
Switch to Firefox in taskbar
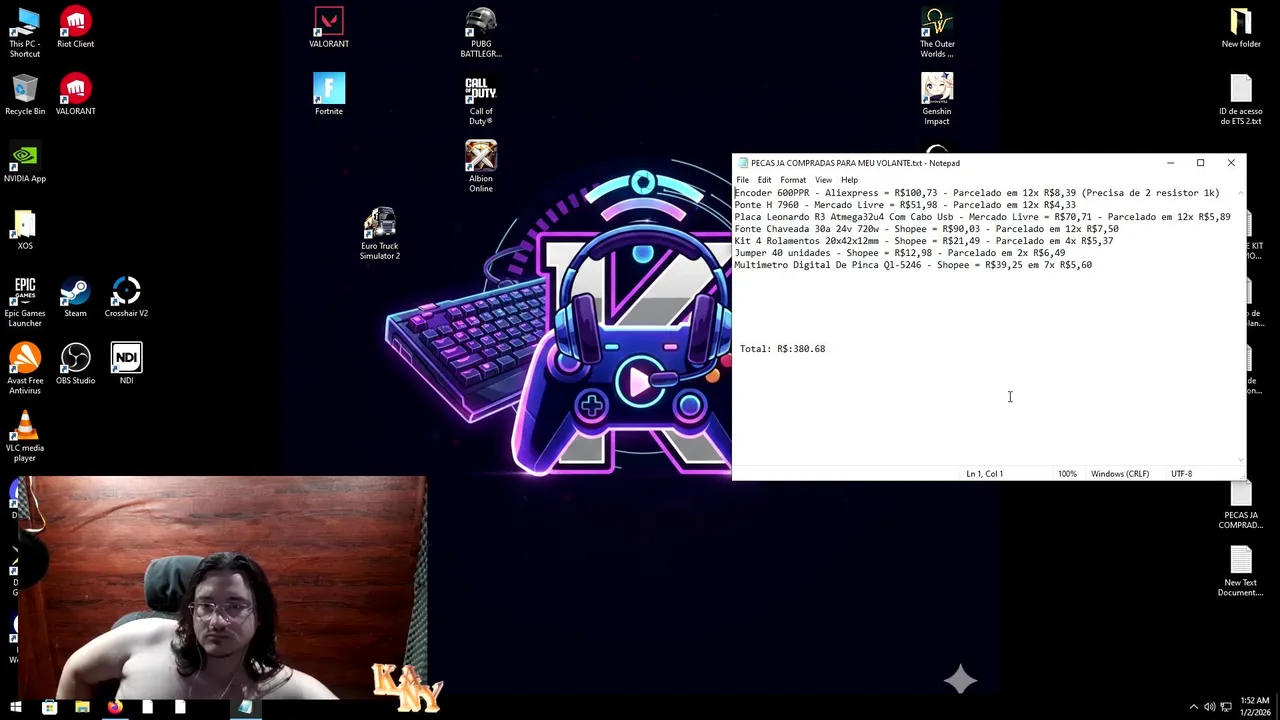(115, 708)
